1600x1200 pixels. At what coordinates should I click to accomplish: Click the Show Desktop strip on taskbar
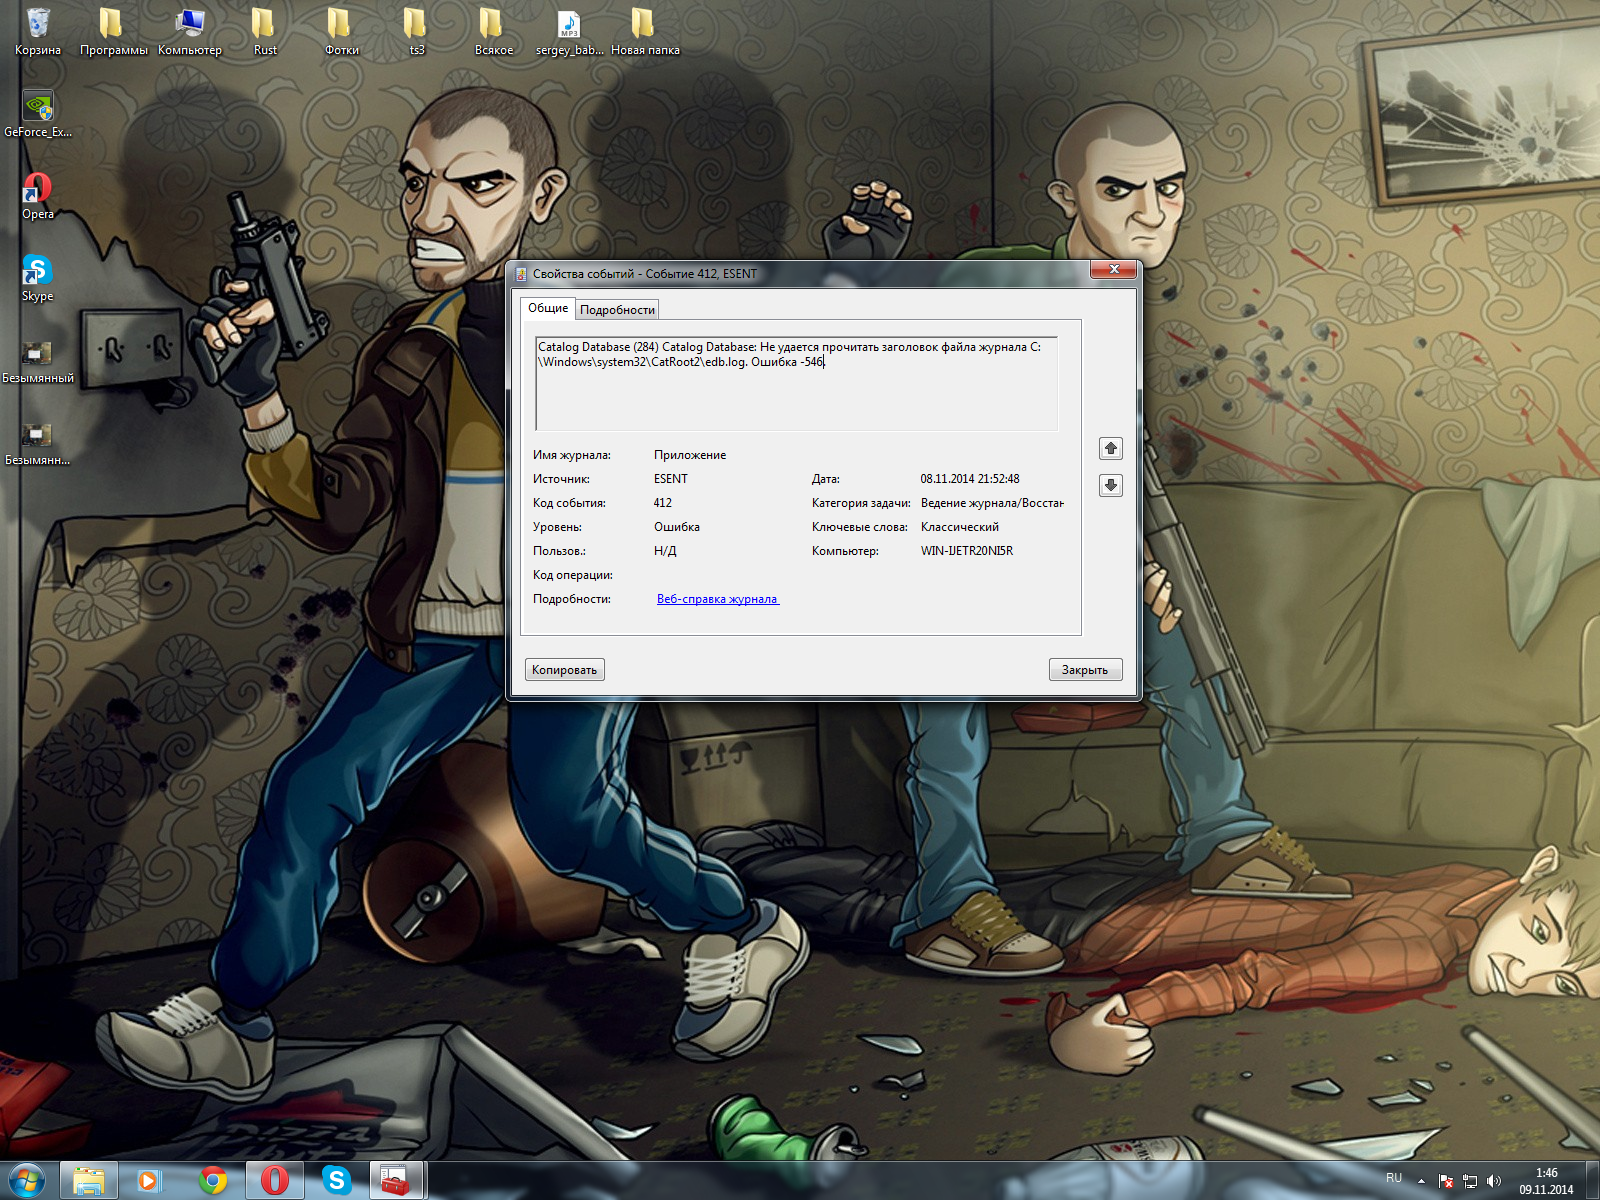coord(1592,1181)
